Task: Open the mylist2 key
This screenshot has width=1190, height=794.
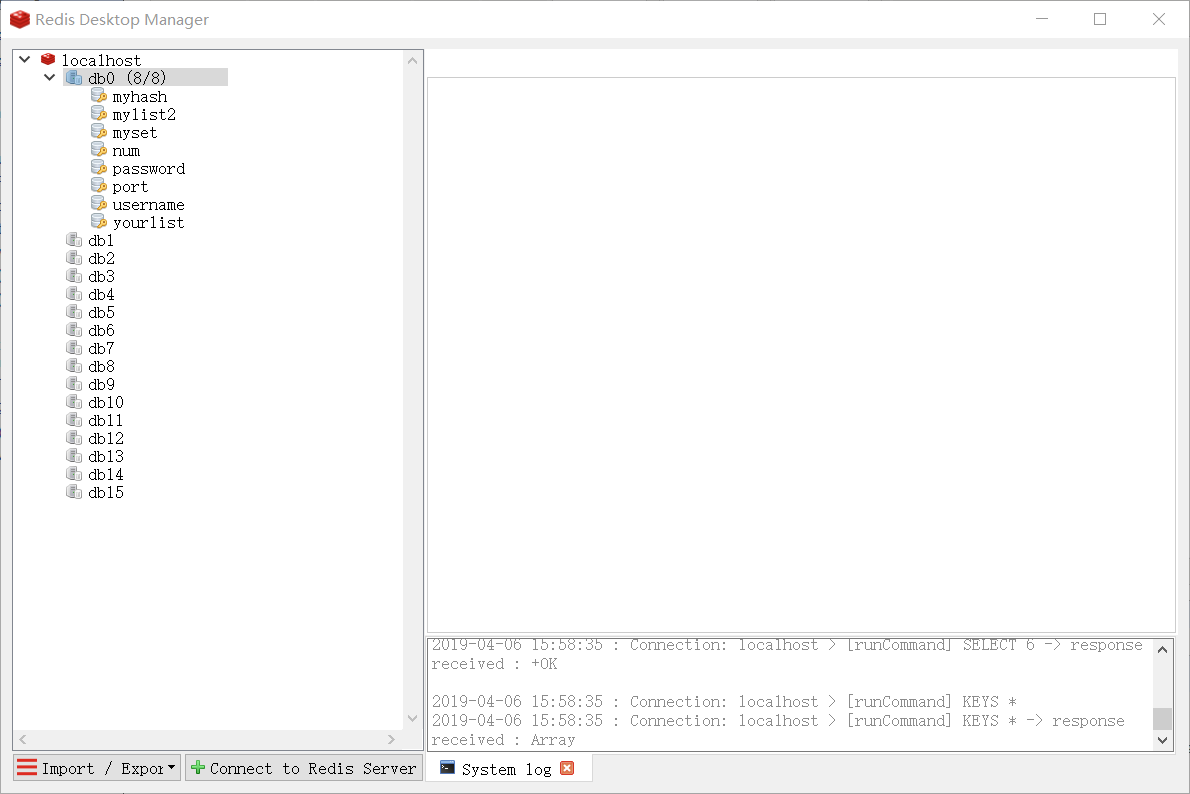Action: tap(144, 115)
